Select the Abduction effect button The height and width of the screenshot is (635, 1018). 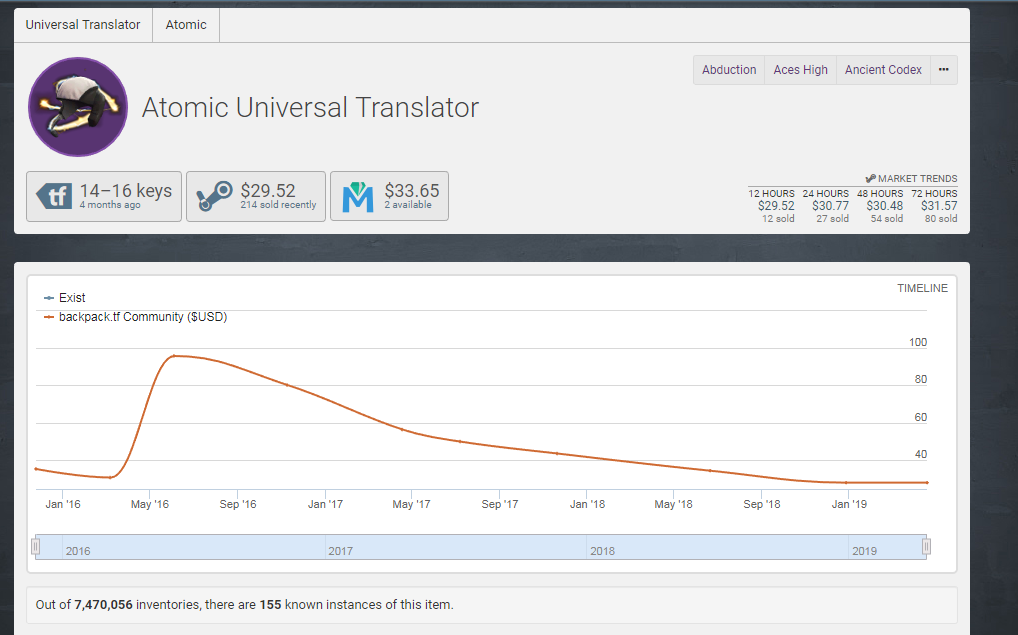[729, 69]
